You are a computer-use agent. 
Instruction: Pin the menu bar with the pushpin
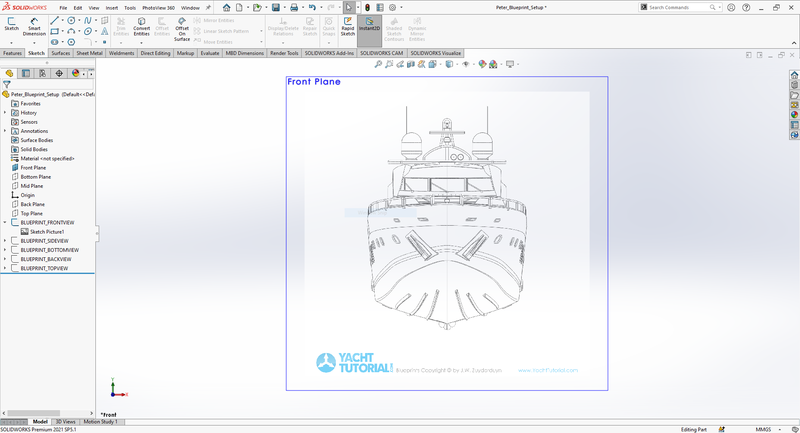pos(208,8)
